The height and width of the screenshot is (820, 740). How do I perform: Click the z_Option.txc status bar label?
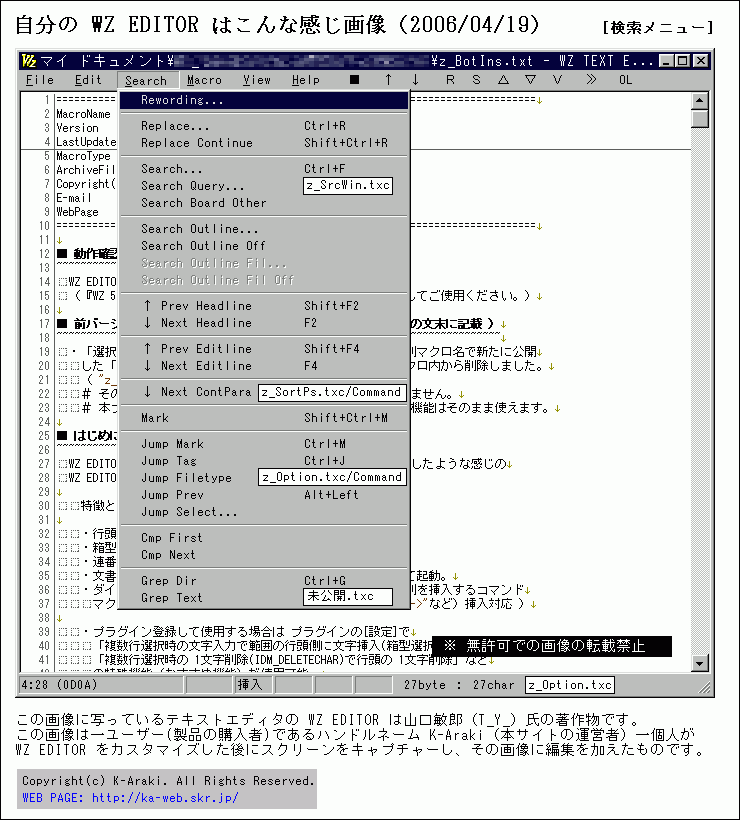coord(570,685)
